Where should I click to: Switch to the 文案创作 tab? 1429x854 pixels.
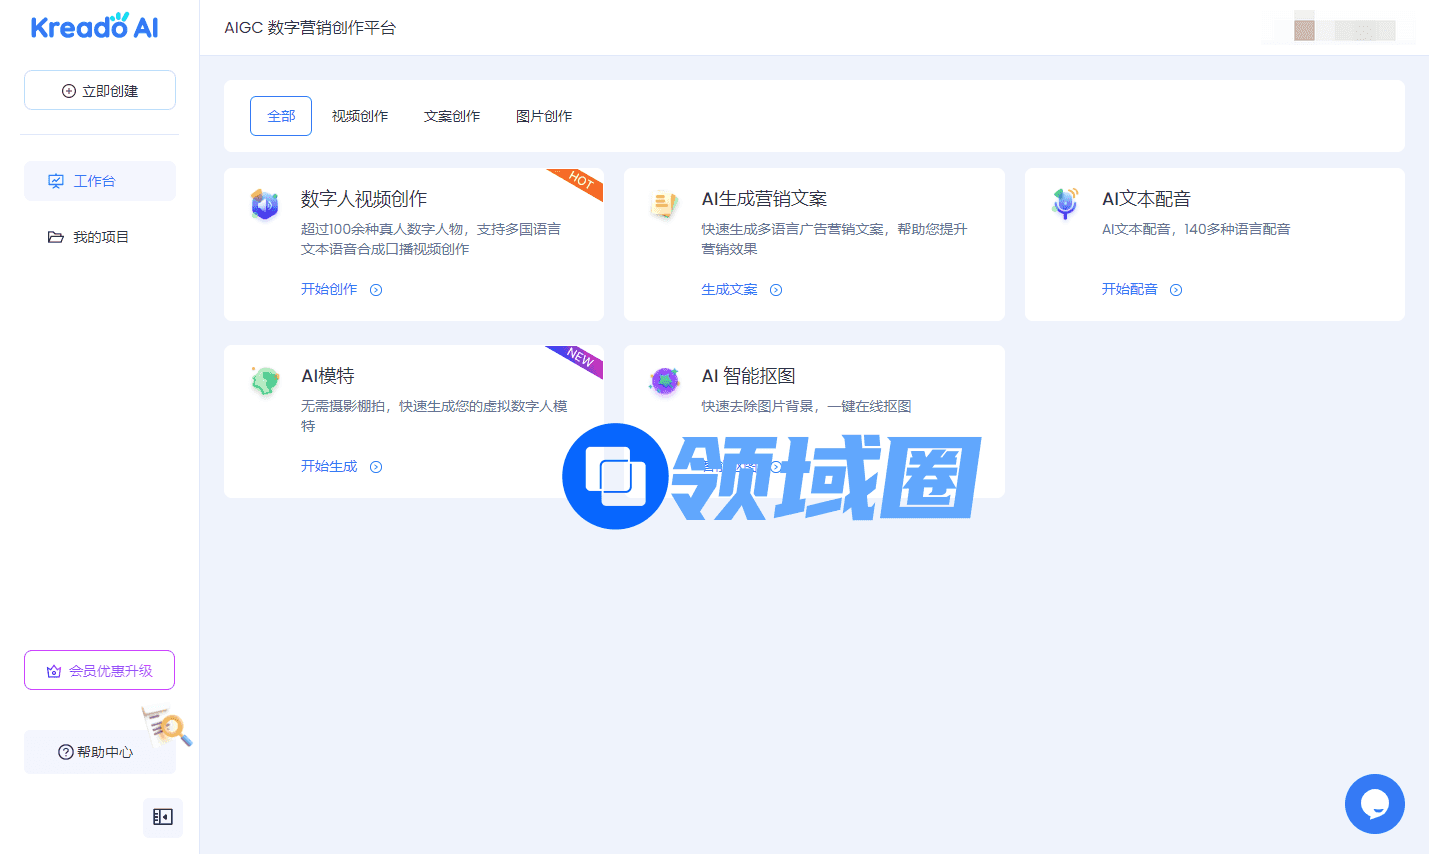(452, 116)
